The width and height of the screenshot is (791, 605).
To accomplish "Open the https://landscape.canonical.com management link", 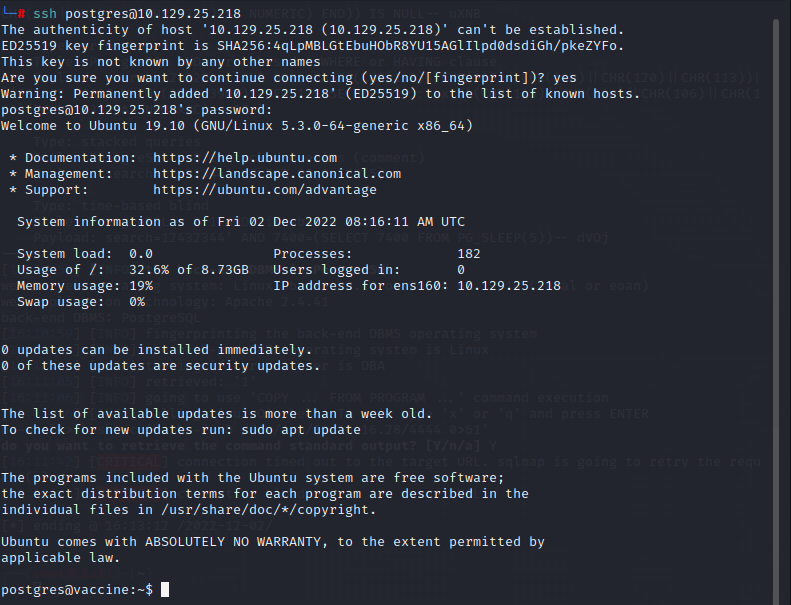I will coord(277,174).
